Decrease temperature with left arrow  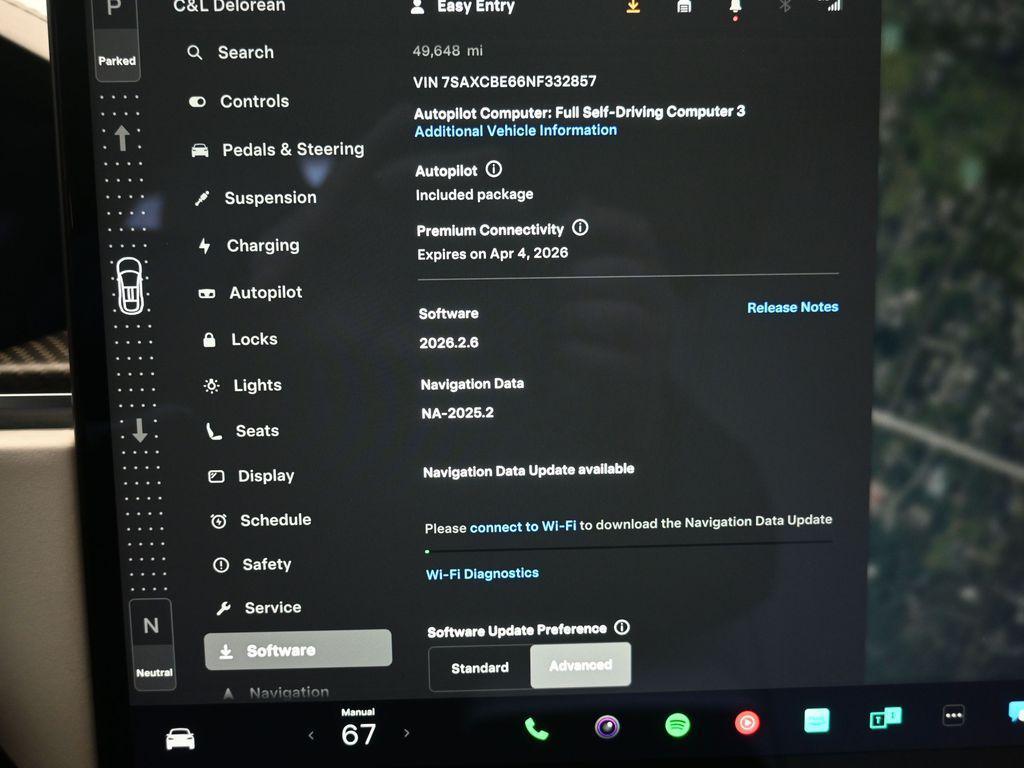311,735
